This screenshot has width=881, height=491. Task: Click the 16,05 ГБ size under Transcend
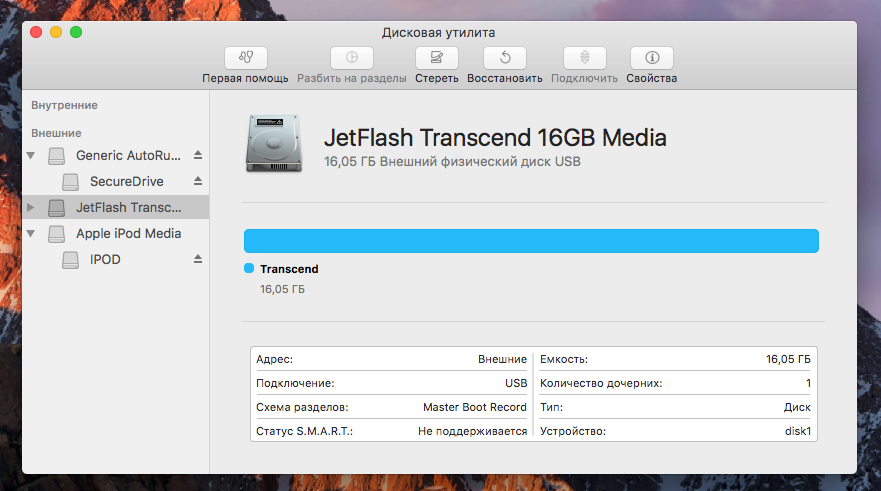[282, 289]
